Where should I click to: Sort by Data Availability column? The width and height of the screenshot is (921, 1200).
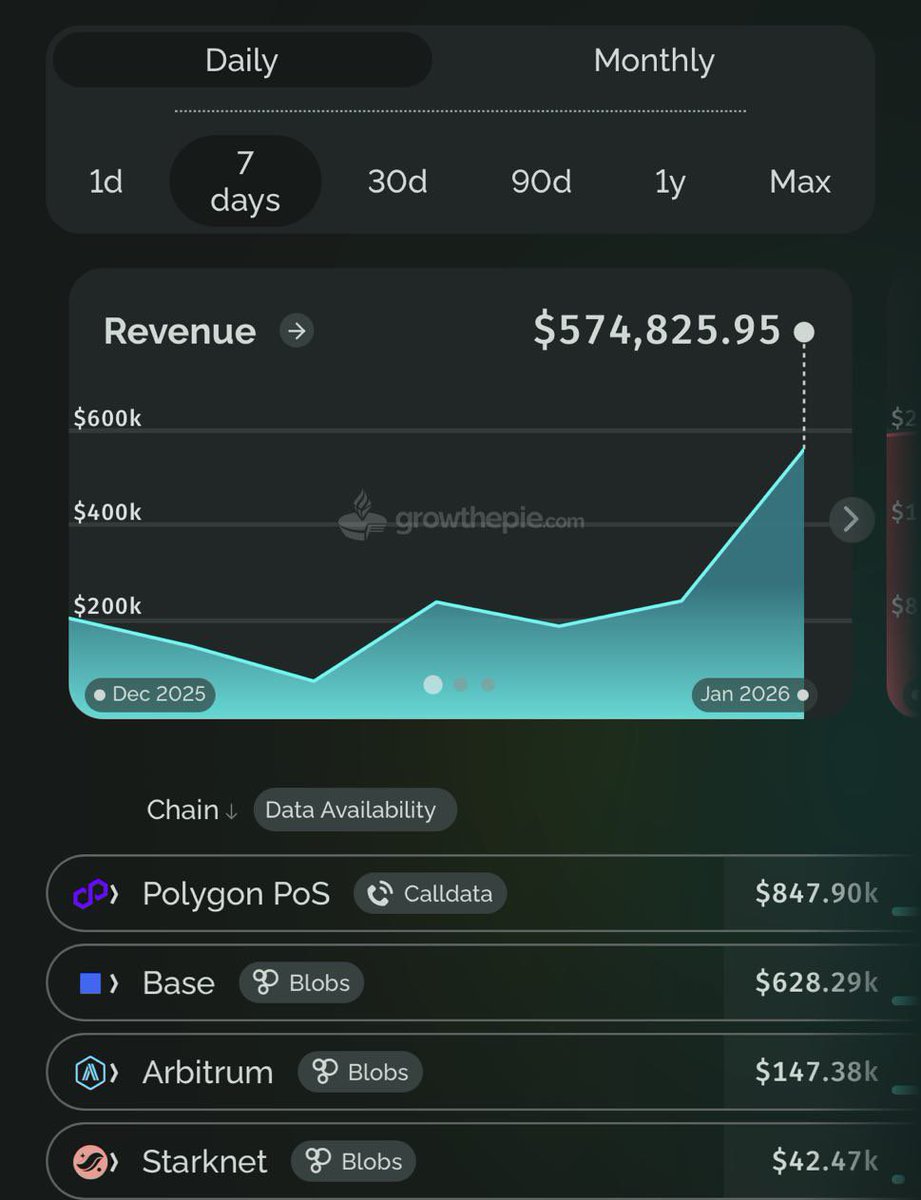point(355,810)
